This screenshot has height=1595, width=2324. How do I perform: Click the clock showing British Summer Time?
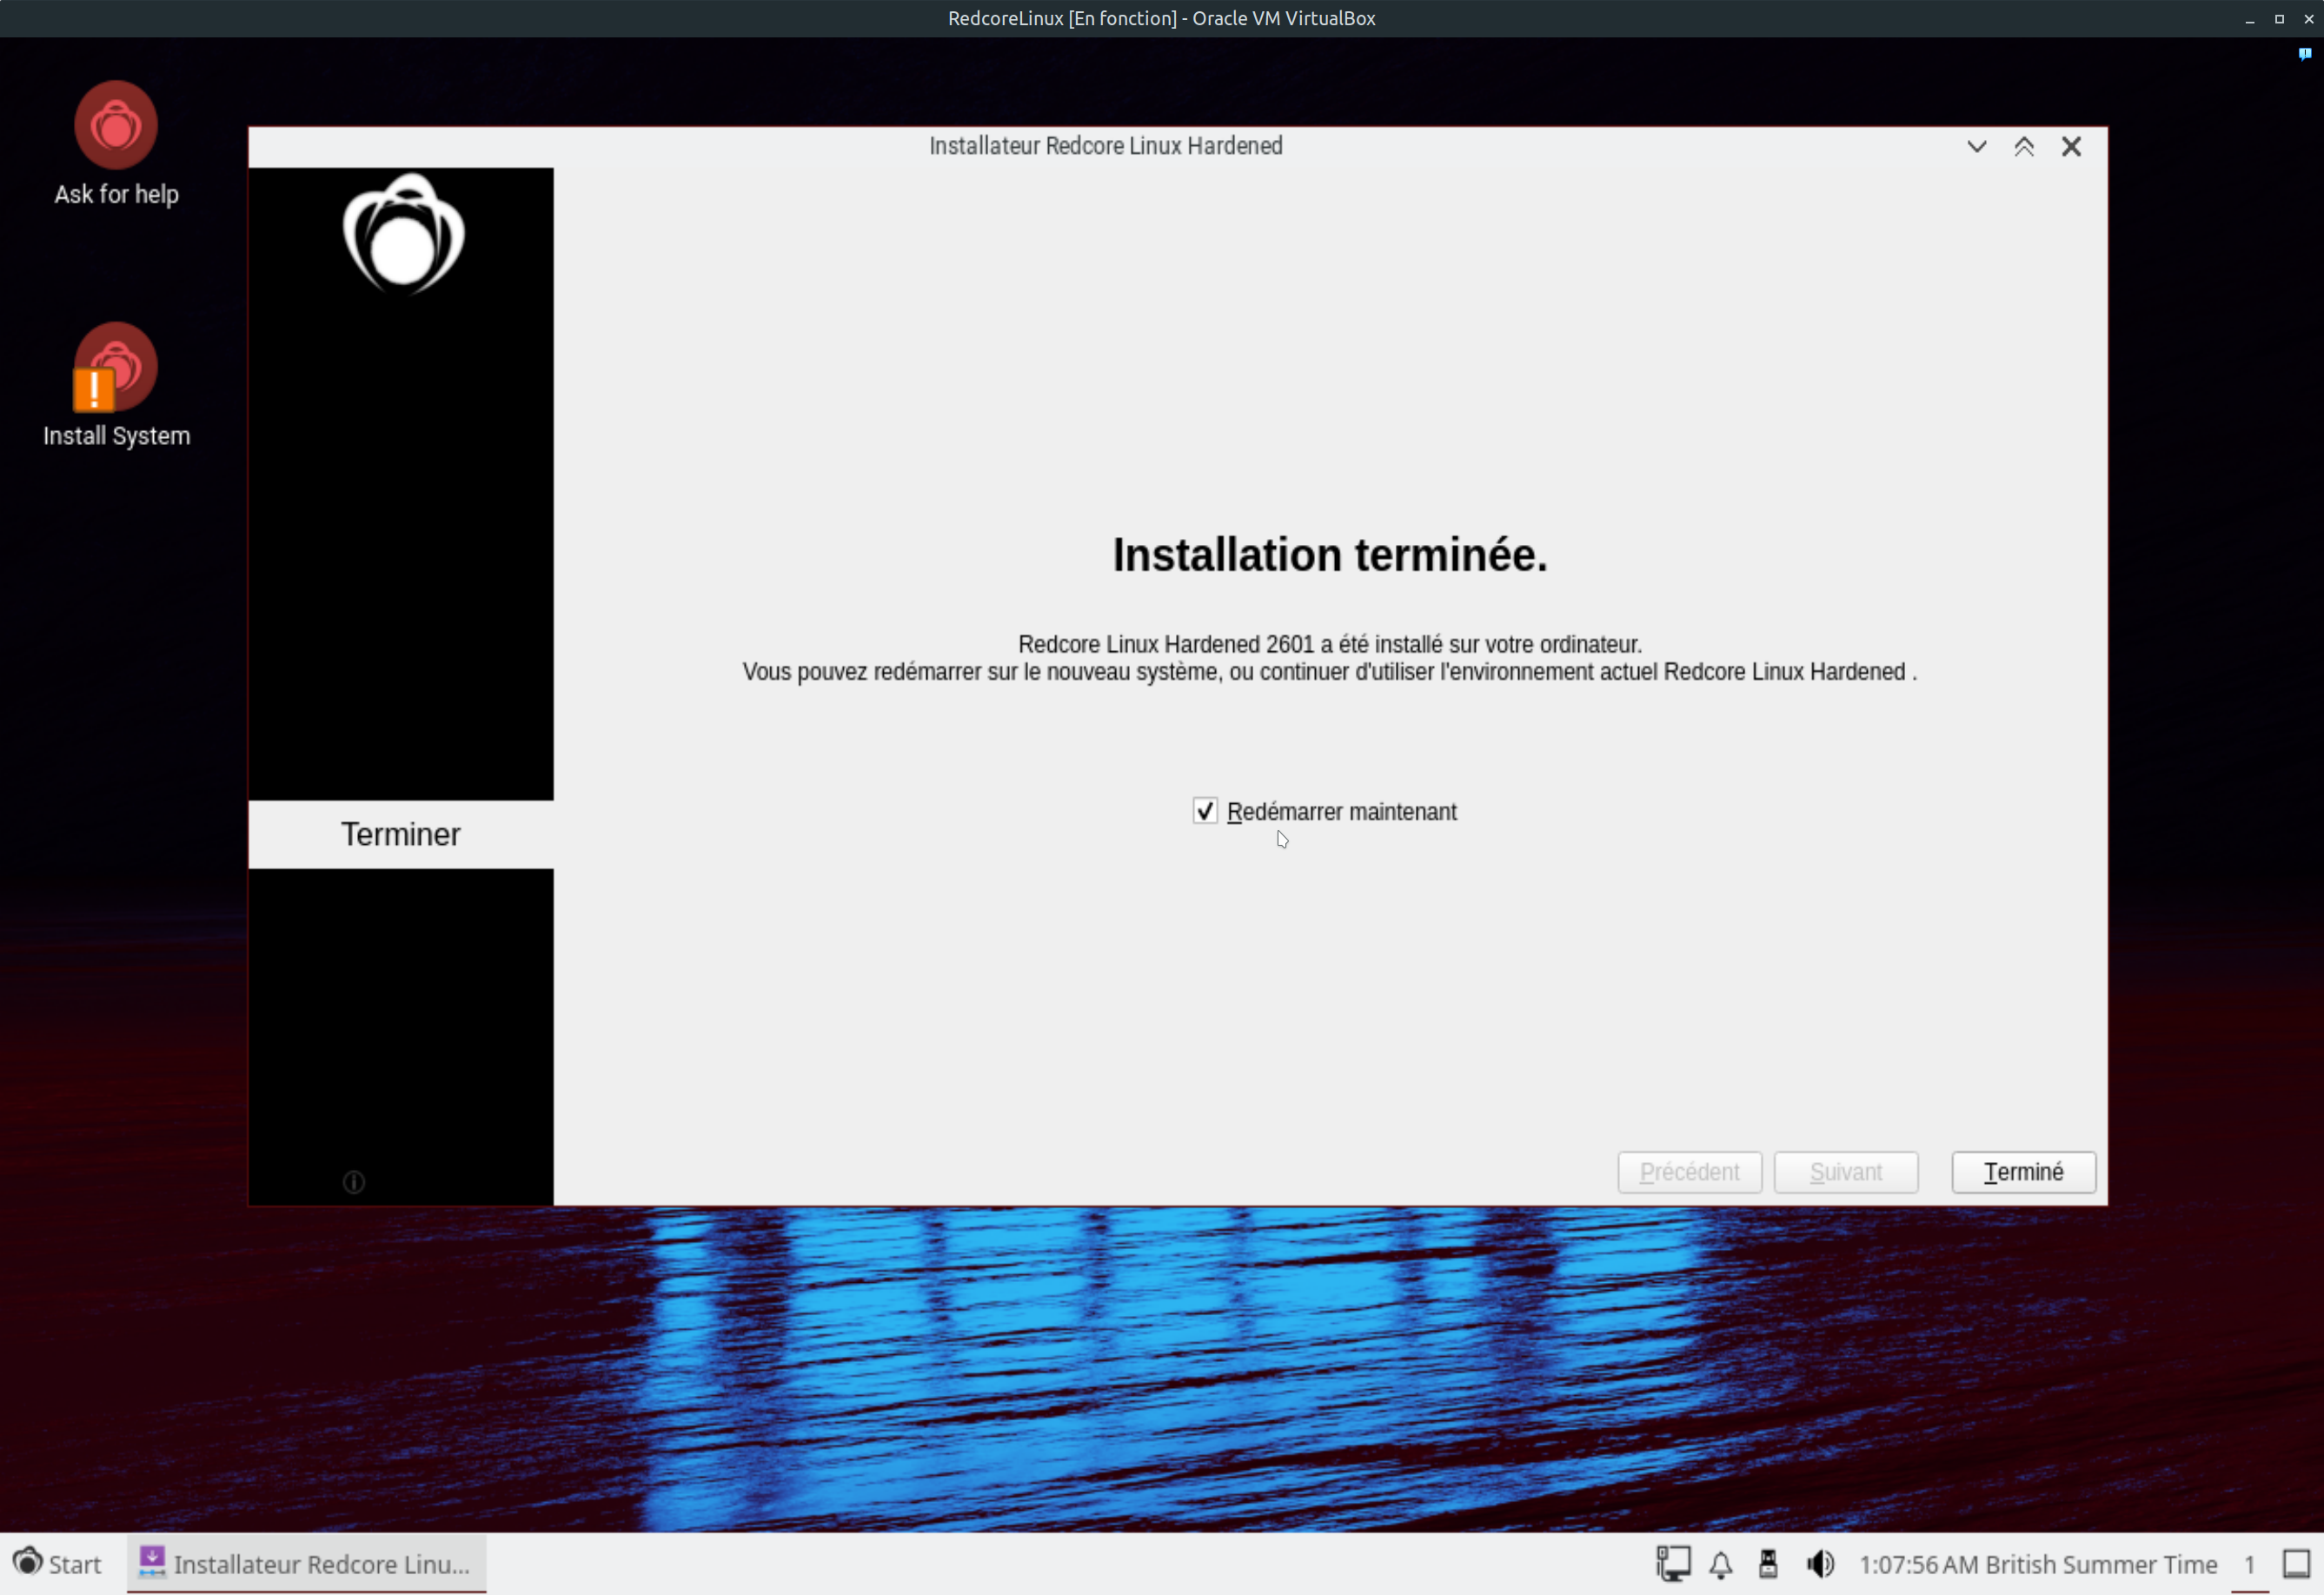(2037, 1564)
